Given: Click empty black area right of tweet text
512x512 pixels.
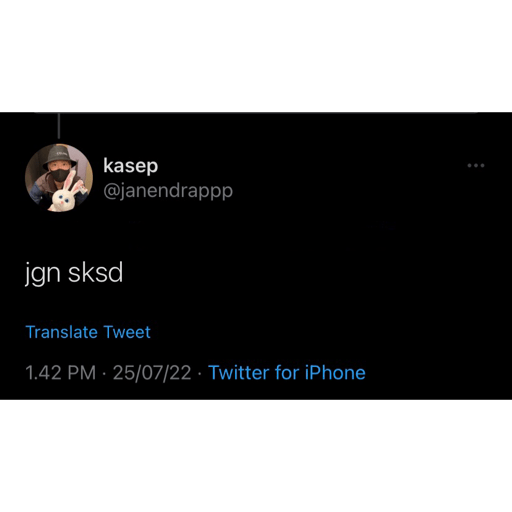Looking at the screenshot, I should [300, 273].
